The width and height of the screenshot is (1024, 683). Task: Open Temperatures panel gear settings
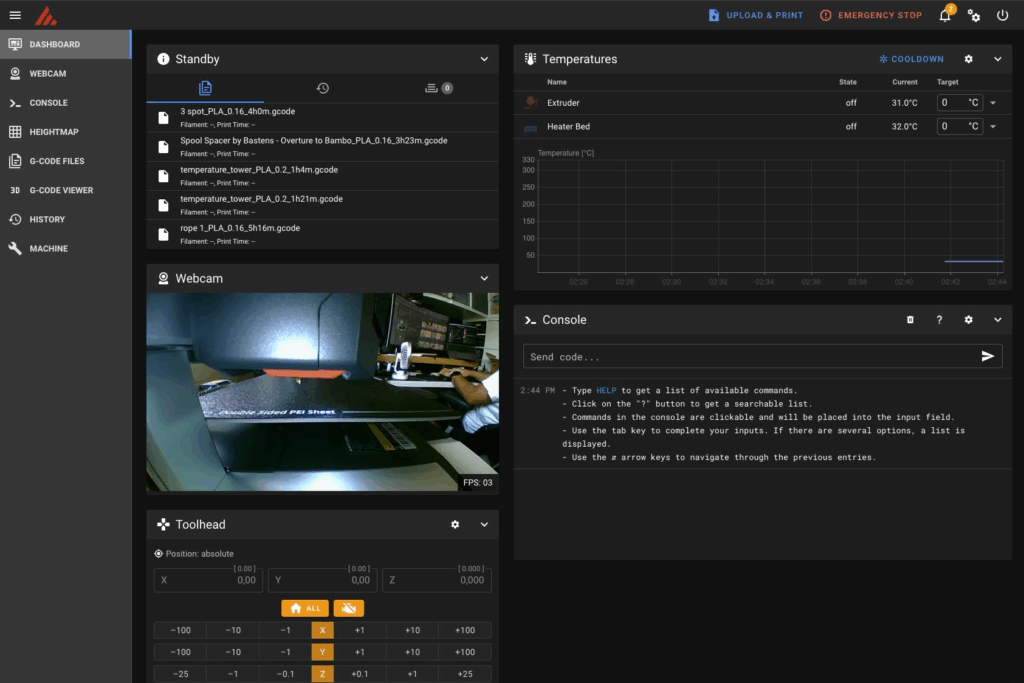tap(968, 59)
